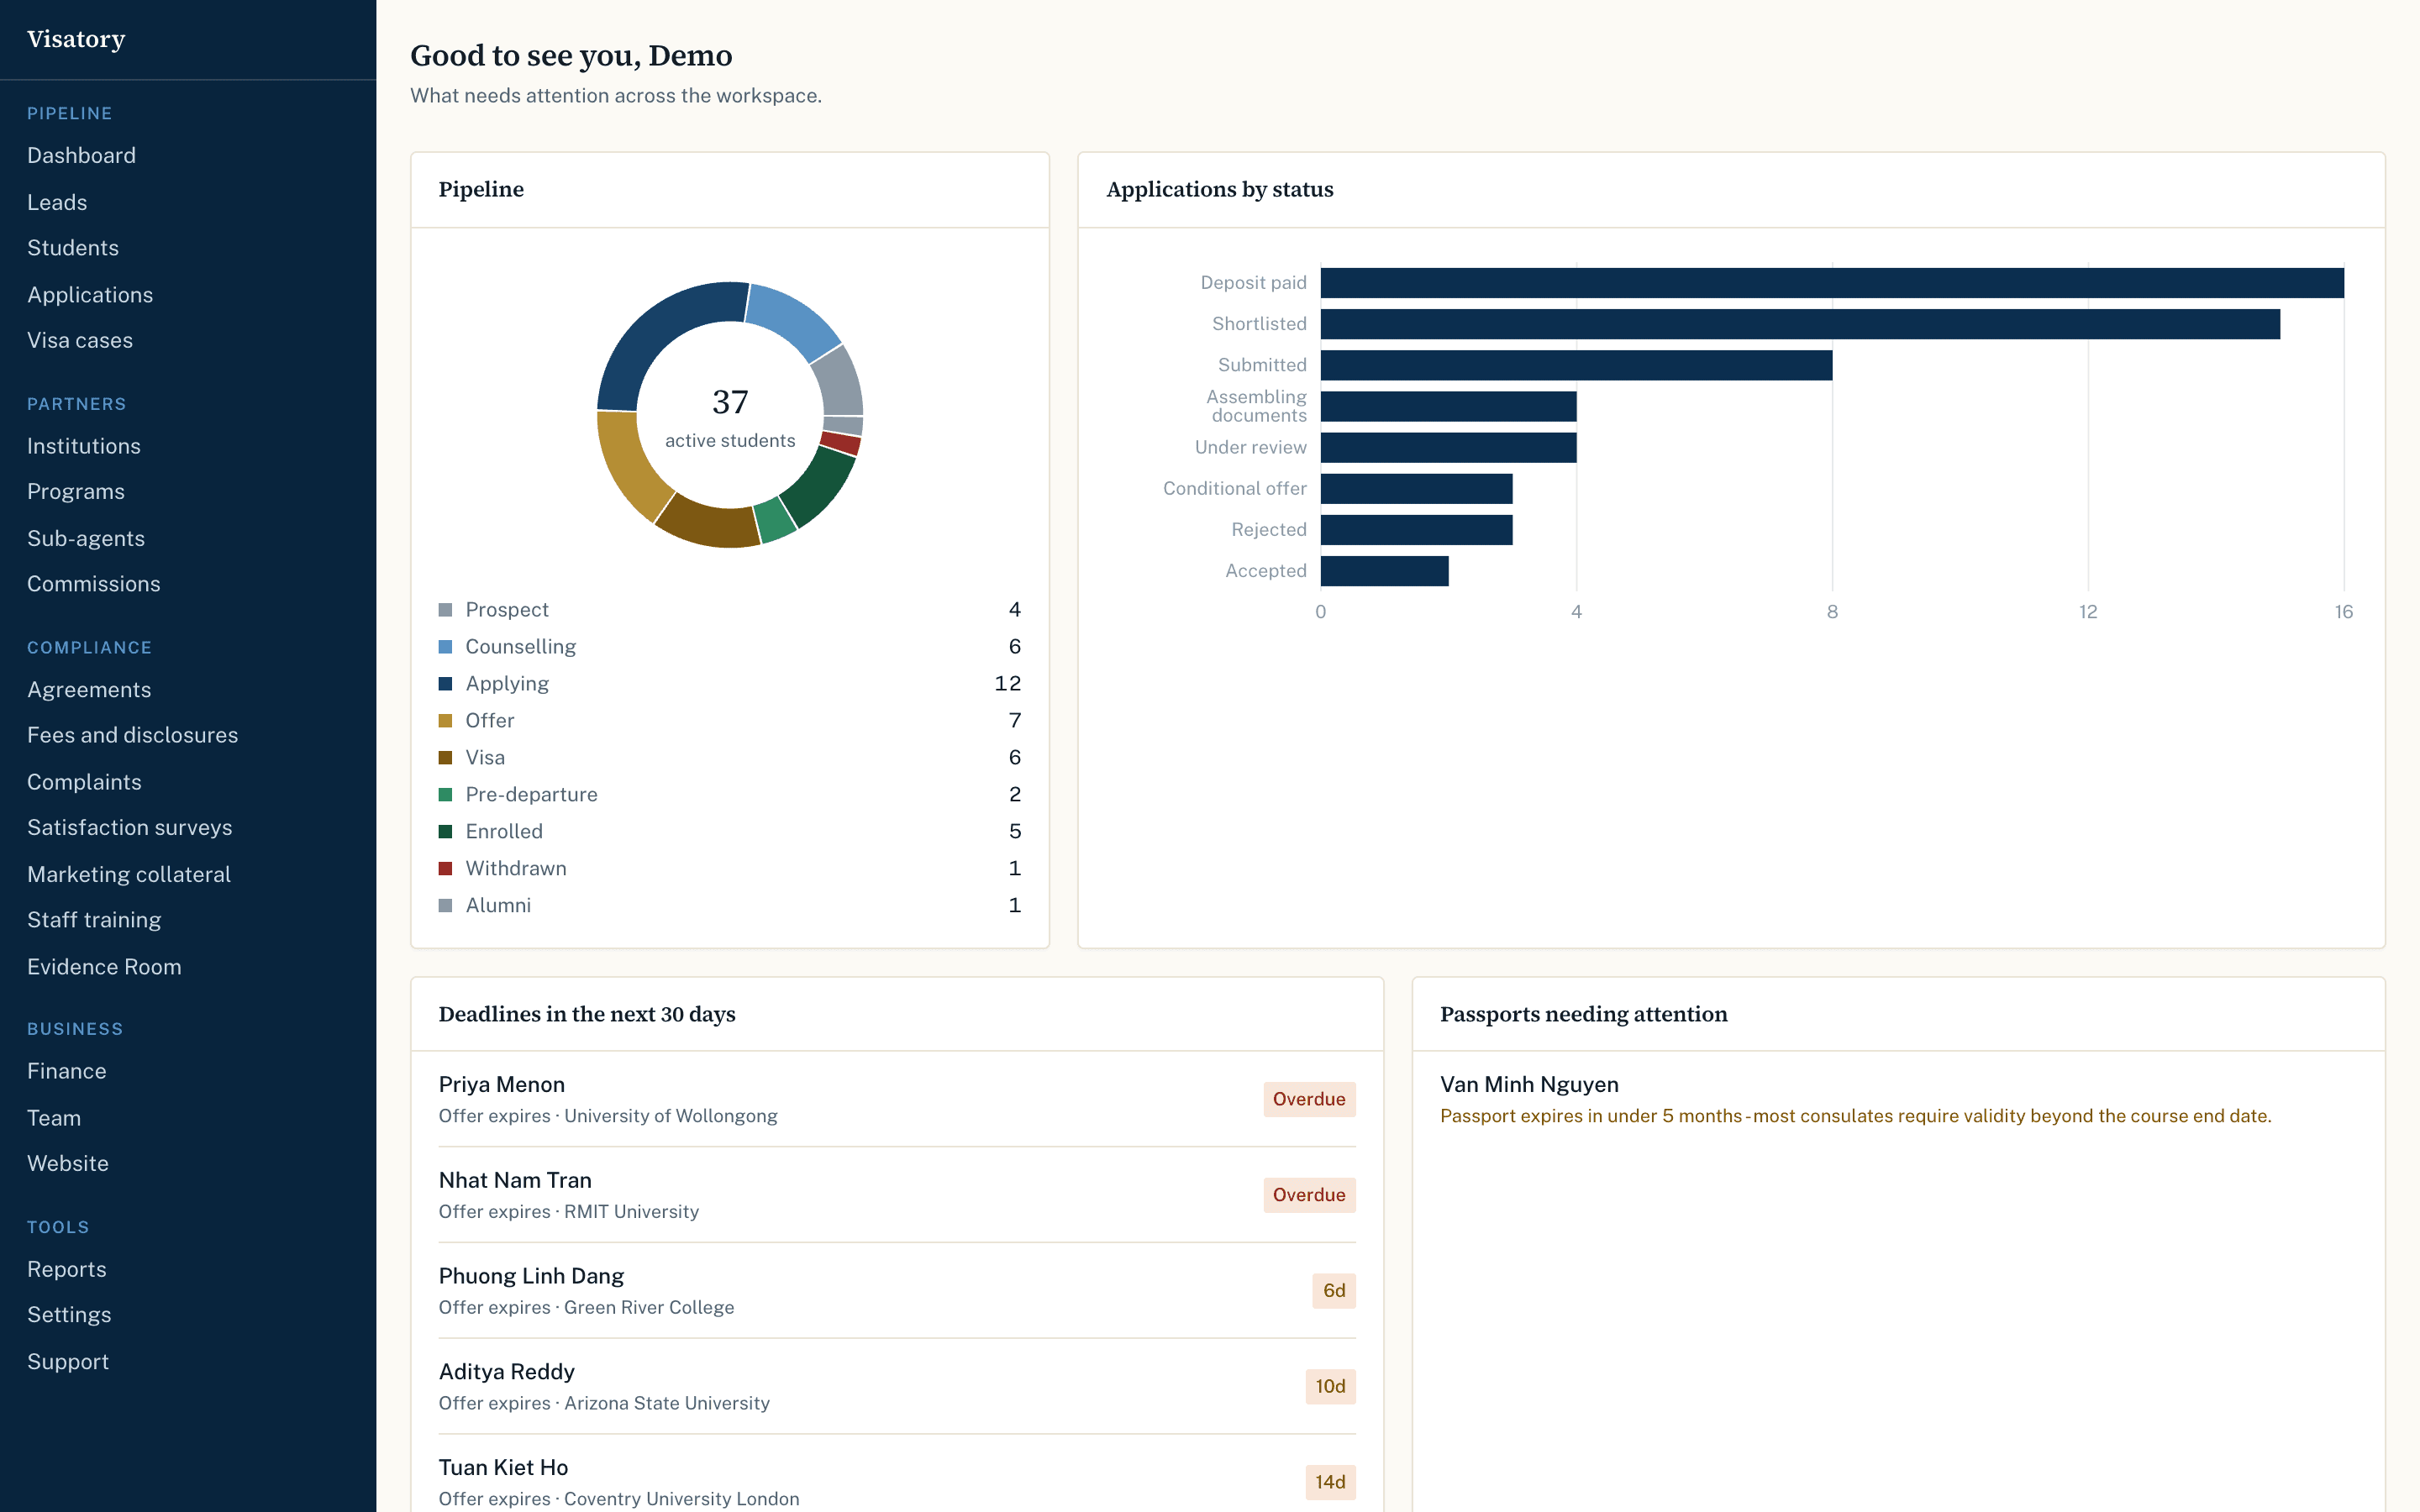Go to Commissions
The width and height of the screenshot is (2420, 1512).
[x=94, y=584]
